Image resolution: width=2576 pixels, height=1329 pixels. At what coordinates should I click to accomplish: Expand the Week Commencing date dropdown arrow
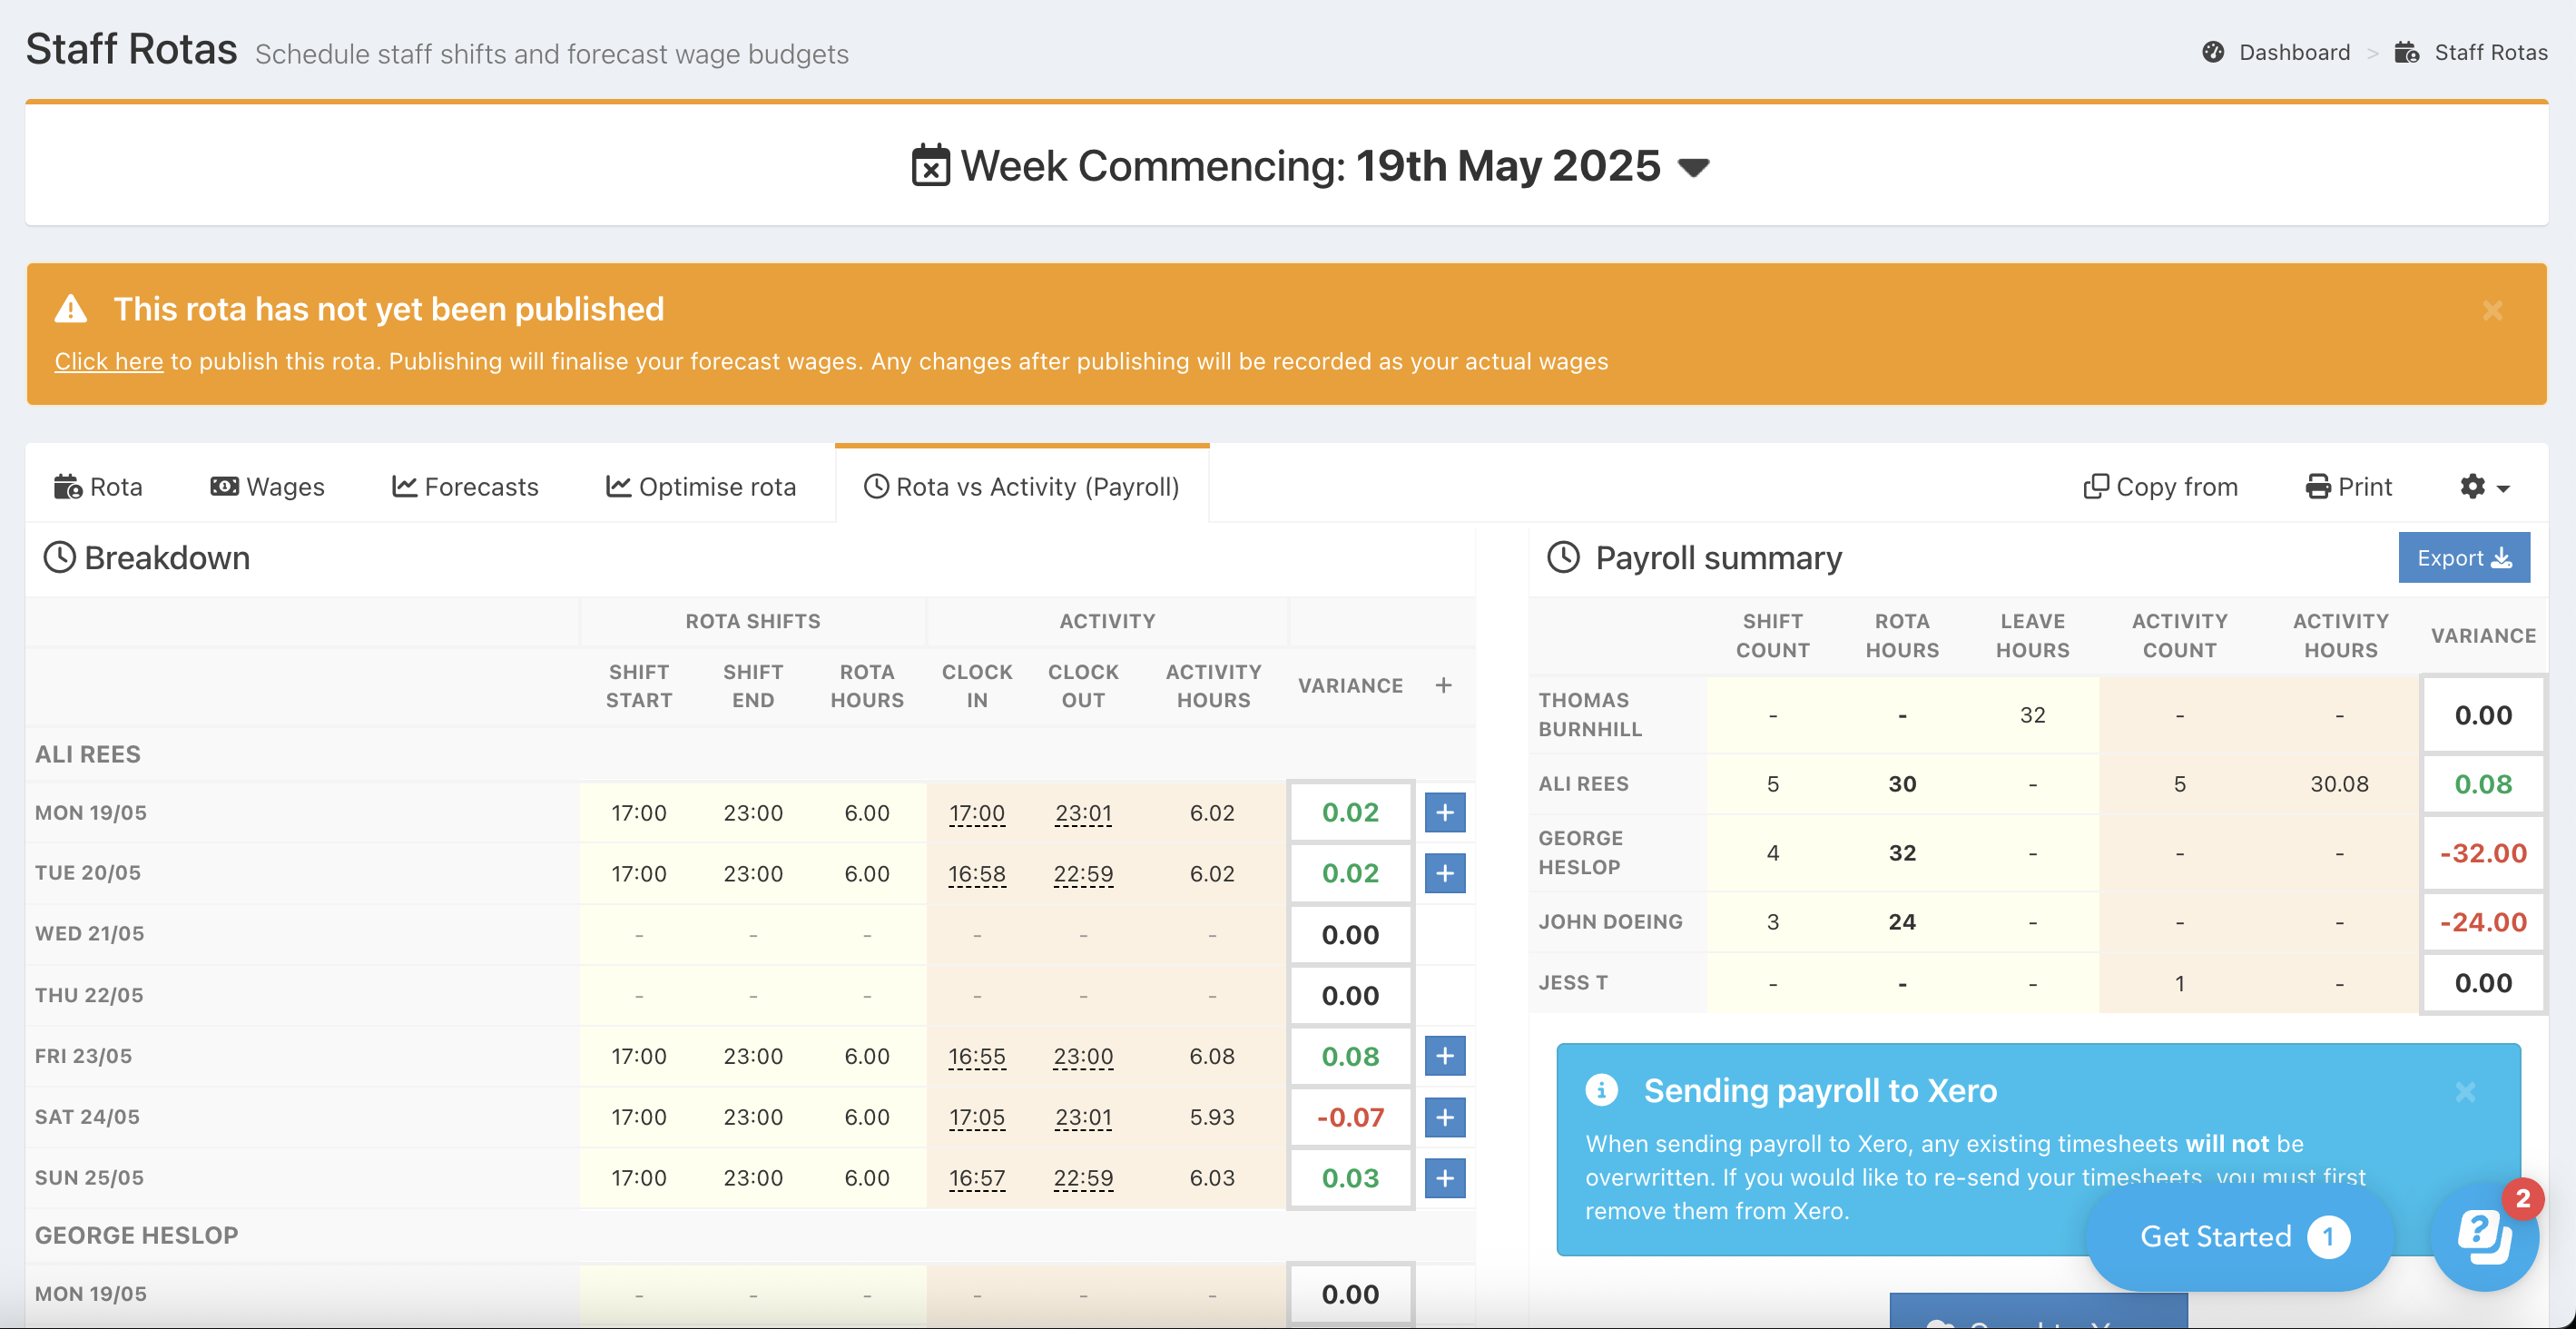pyautogui.click(x=1694, y=167)
